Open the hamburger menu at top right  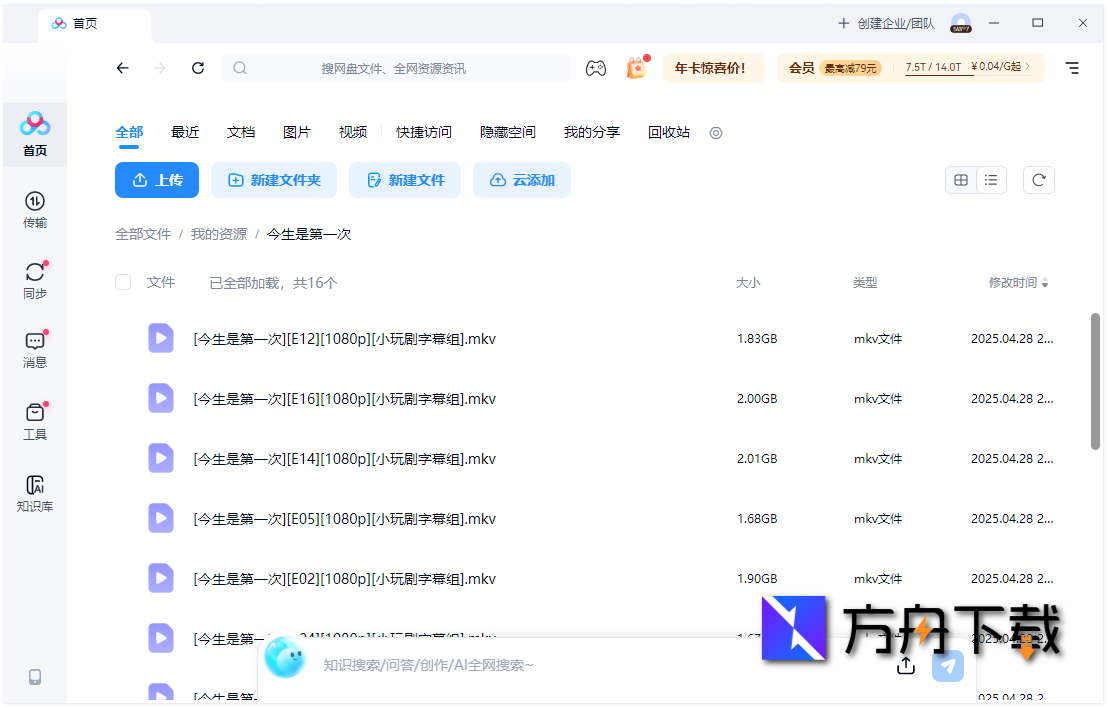click(1072, 68)
